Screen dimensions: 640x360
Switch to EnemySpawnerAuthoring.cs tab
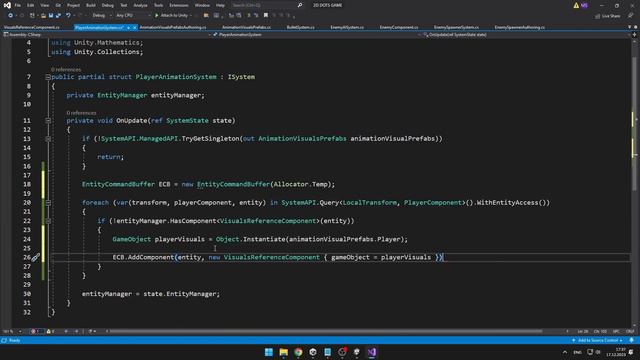(520, 27)
